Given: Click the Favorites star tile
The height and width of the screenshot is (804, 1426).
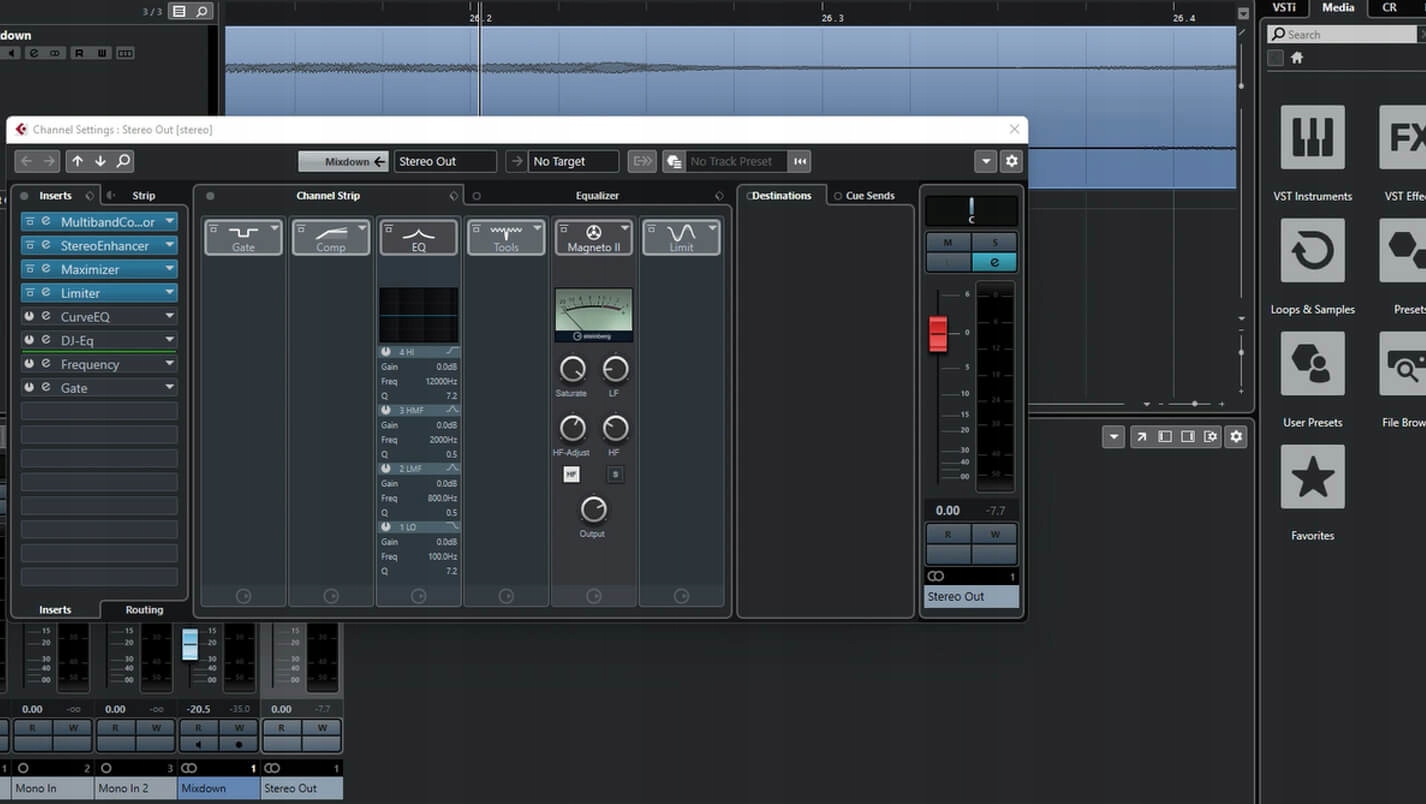Looking at the screenshot, I should point(1312,477).
